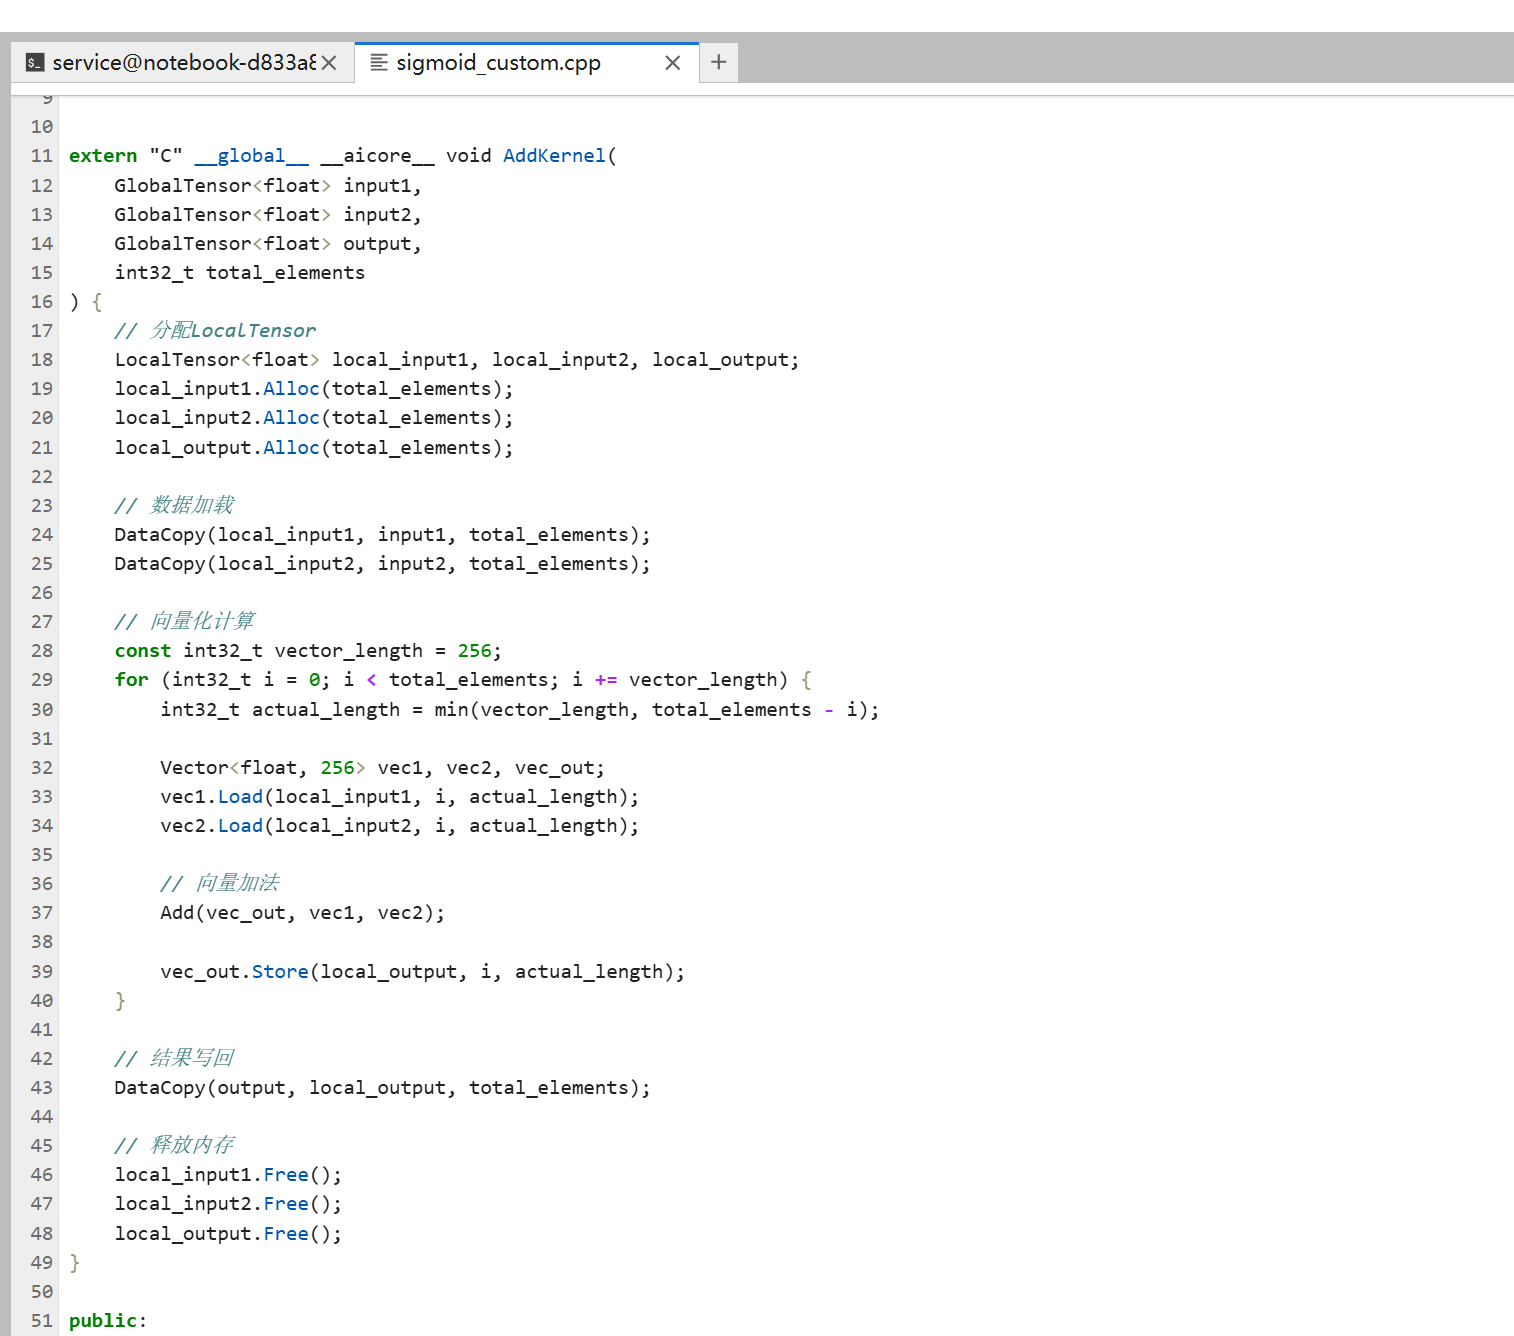Click 'int32_t total_elements' on line 15
Screen dimensions: 1514x1336
pos(240,273)
